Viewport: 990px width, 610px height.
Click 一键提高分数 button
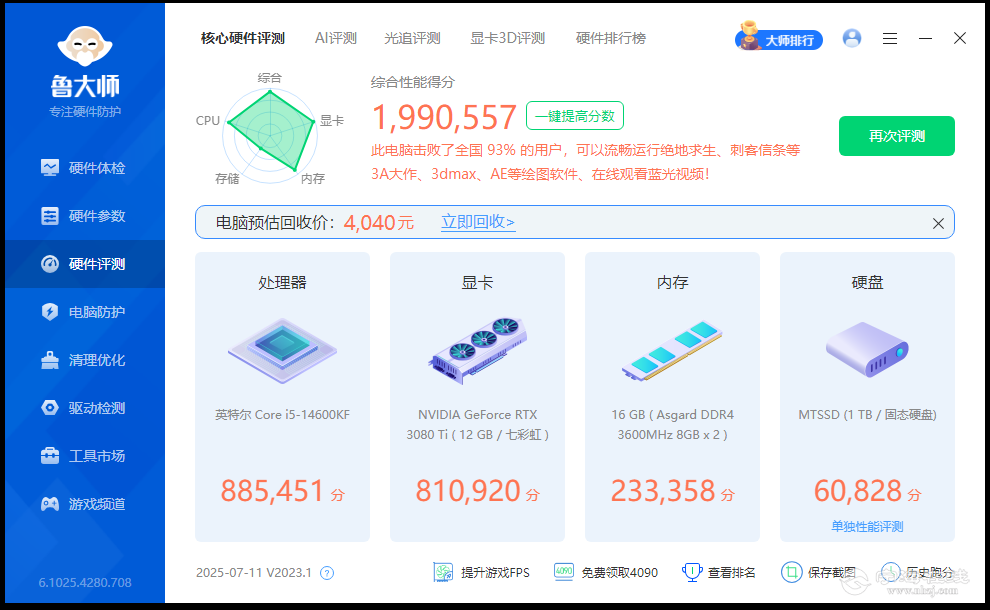point(575,116)
